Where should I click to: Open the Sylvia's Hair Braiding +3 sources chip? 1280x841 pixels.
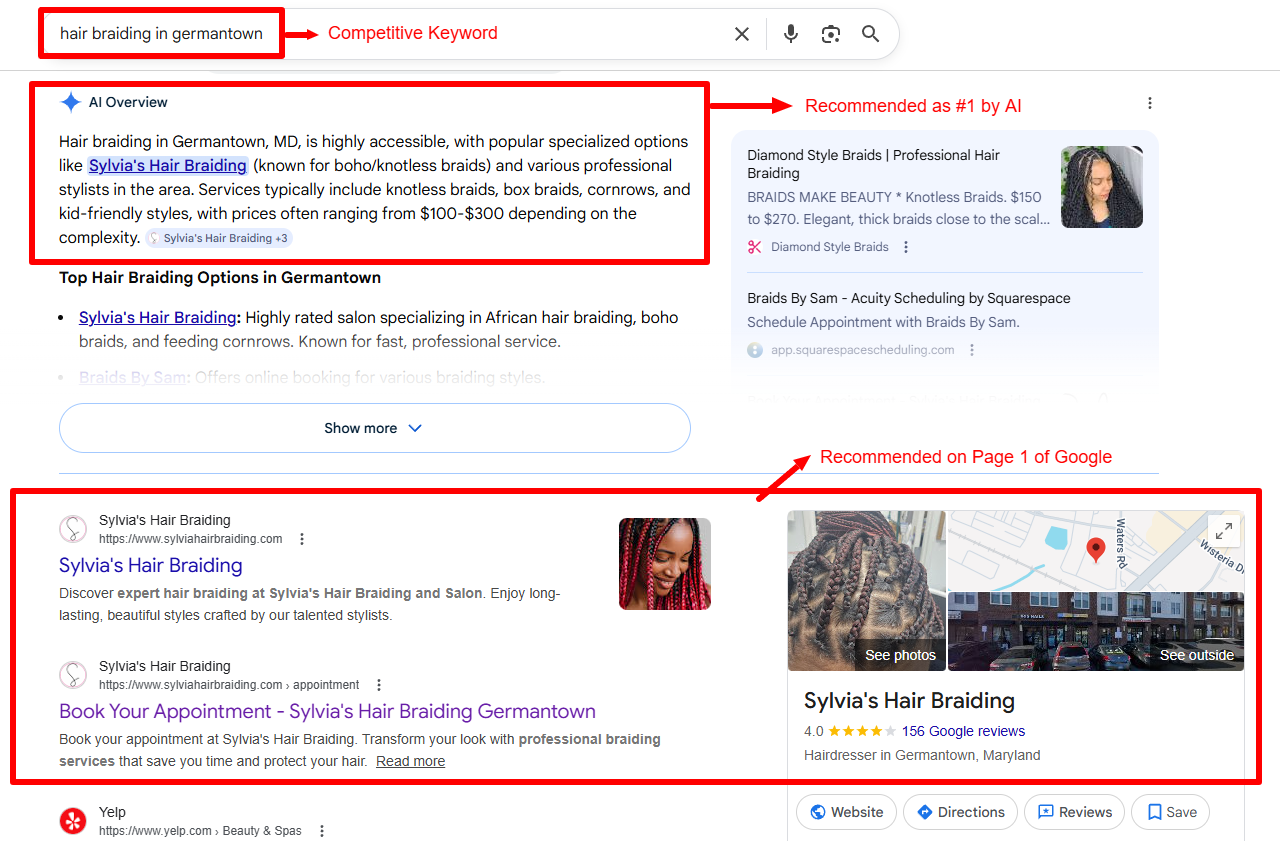219,238
